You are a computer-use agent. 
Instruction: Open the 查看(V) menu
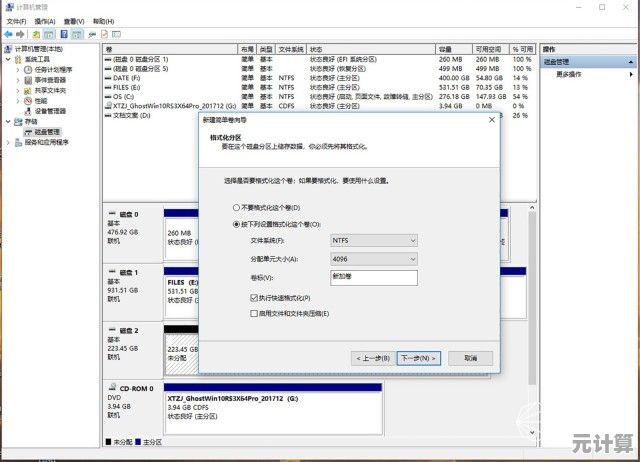coord(73,20)
